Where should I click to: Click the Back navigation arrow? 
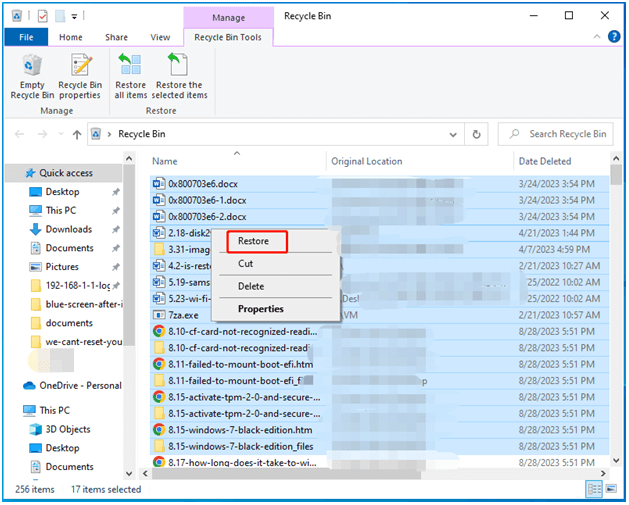pos(19,134)
